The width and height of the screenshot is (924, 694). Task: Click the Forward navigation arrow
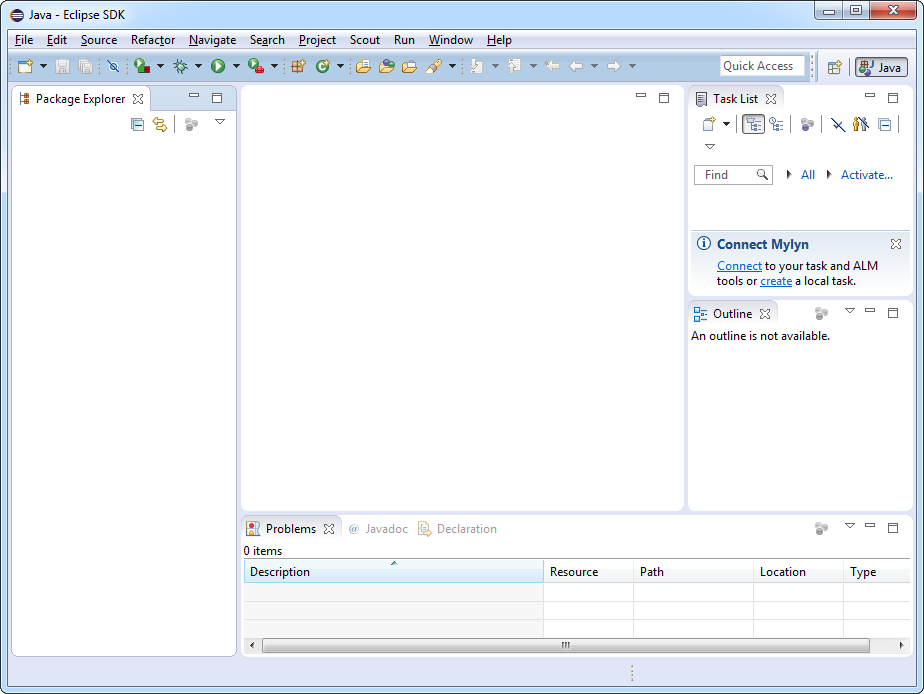pyautogui.click(x=613, y=66)
